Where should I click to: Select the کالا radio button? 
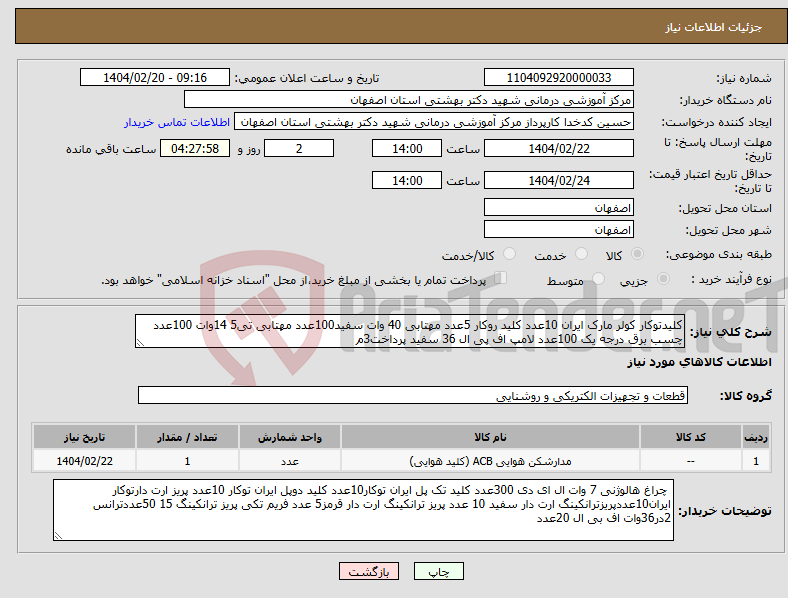pos(637,254)
